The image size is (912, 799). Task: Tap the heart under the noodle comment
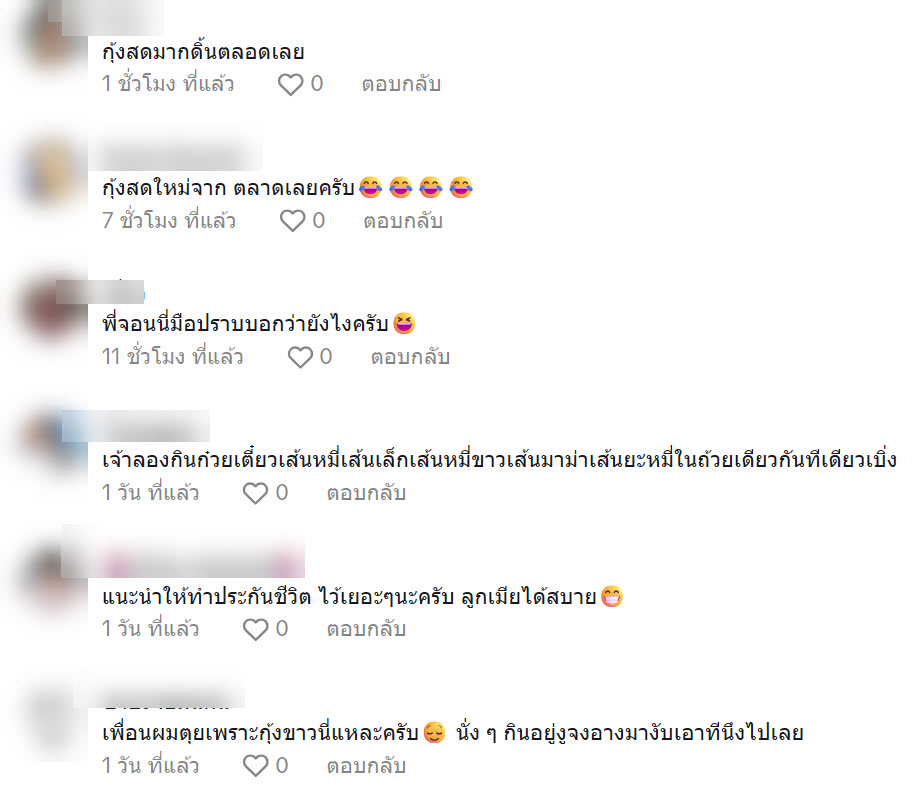pyautogui.click(x=255, y=493)
